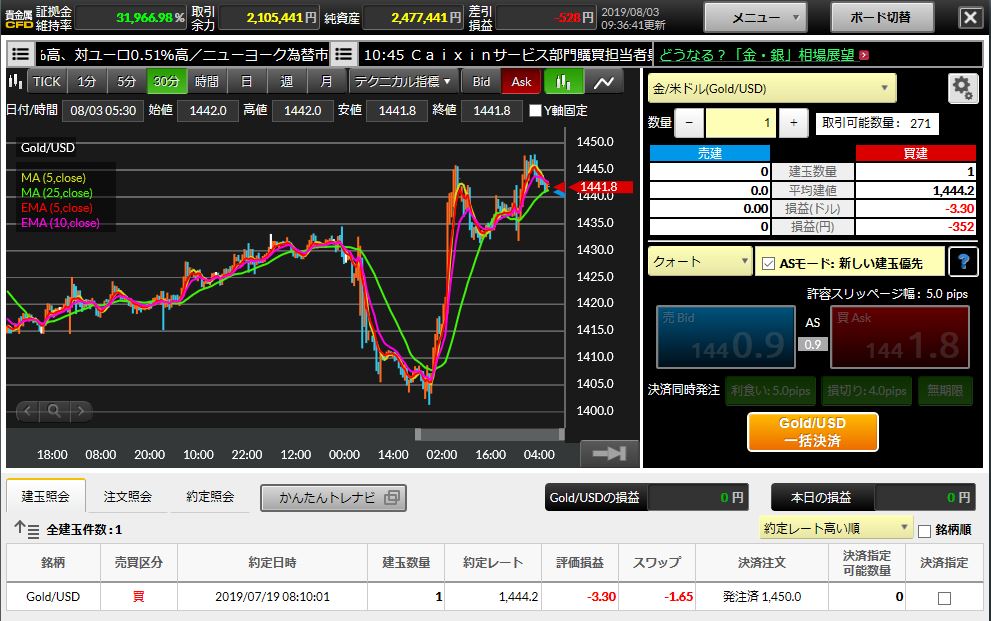Buy at 買 Ask 1441.8 price
Viewport: 991px width, 621px height.
coord(899,337)
